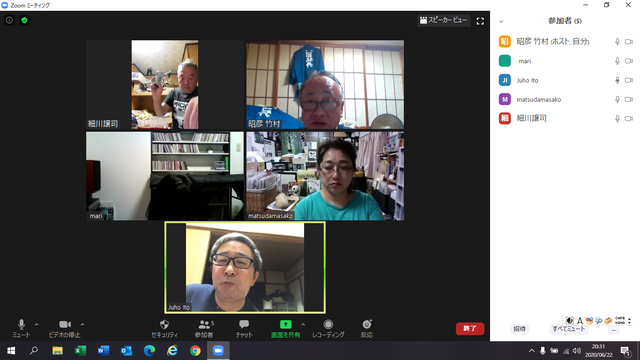Open Windows notification center icon
640x360 pixels.
626,351
